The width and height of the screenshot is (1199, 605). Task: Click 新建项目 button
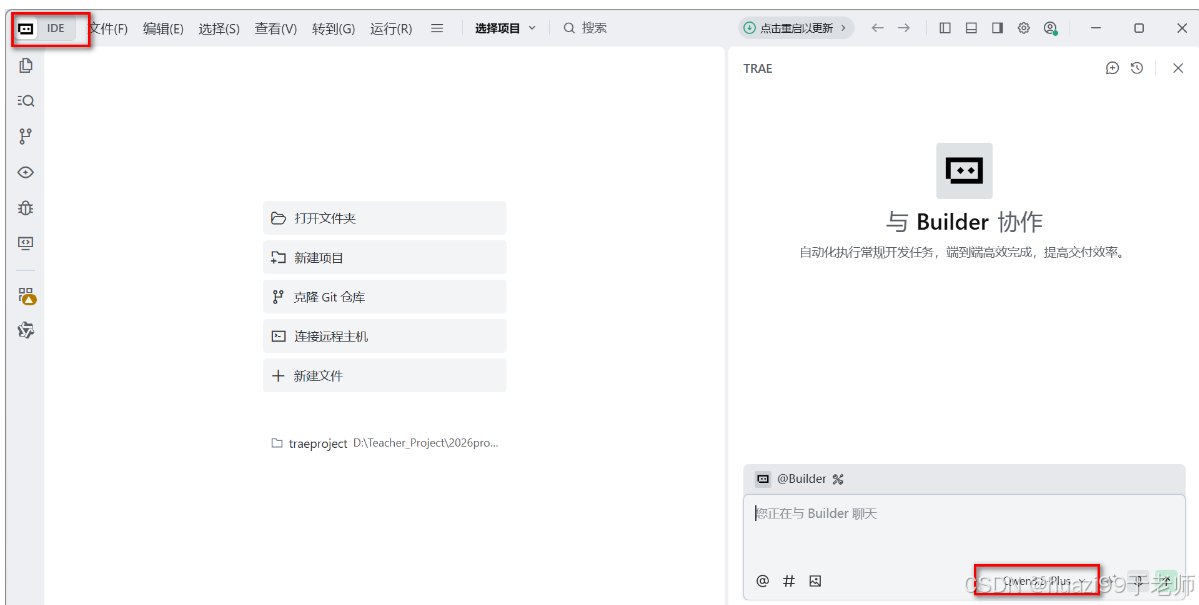[385, 258]
